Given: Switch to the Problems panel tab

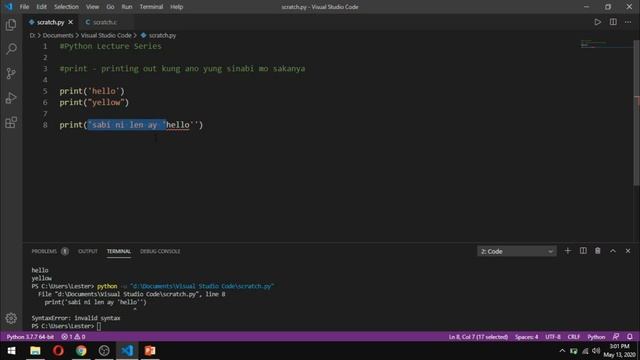Looking at the screenshot, I should (50, 251).
